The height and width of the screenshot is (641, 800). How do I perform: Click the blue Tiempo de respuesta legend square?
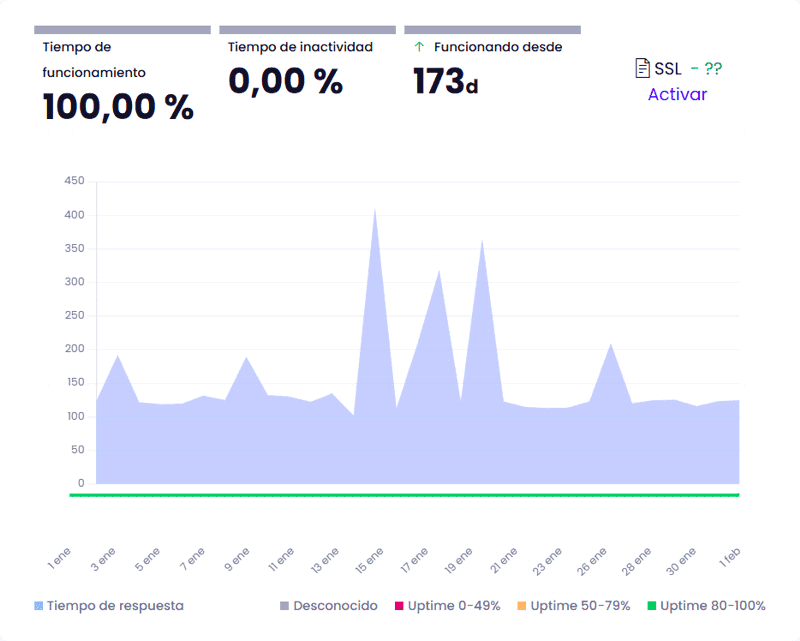click(39, 606)
